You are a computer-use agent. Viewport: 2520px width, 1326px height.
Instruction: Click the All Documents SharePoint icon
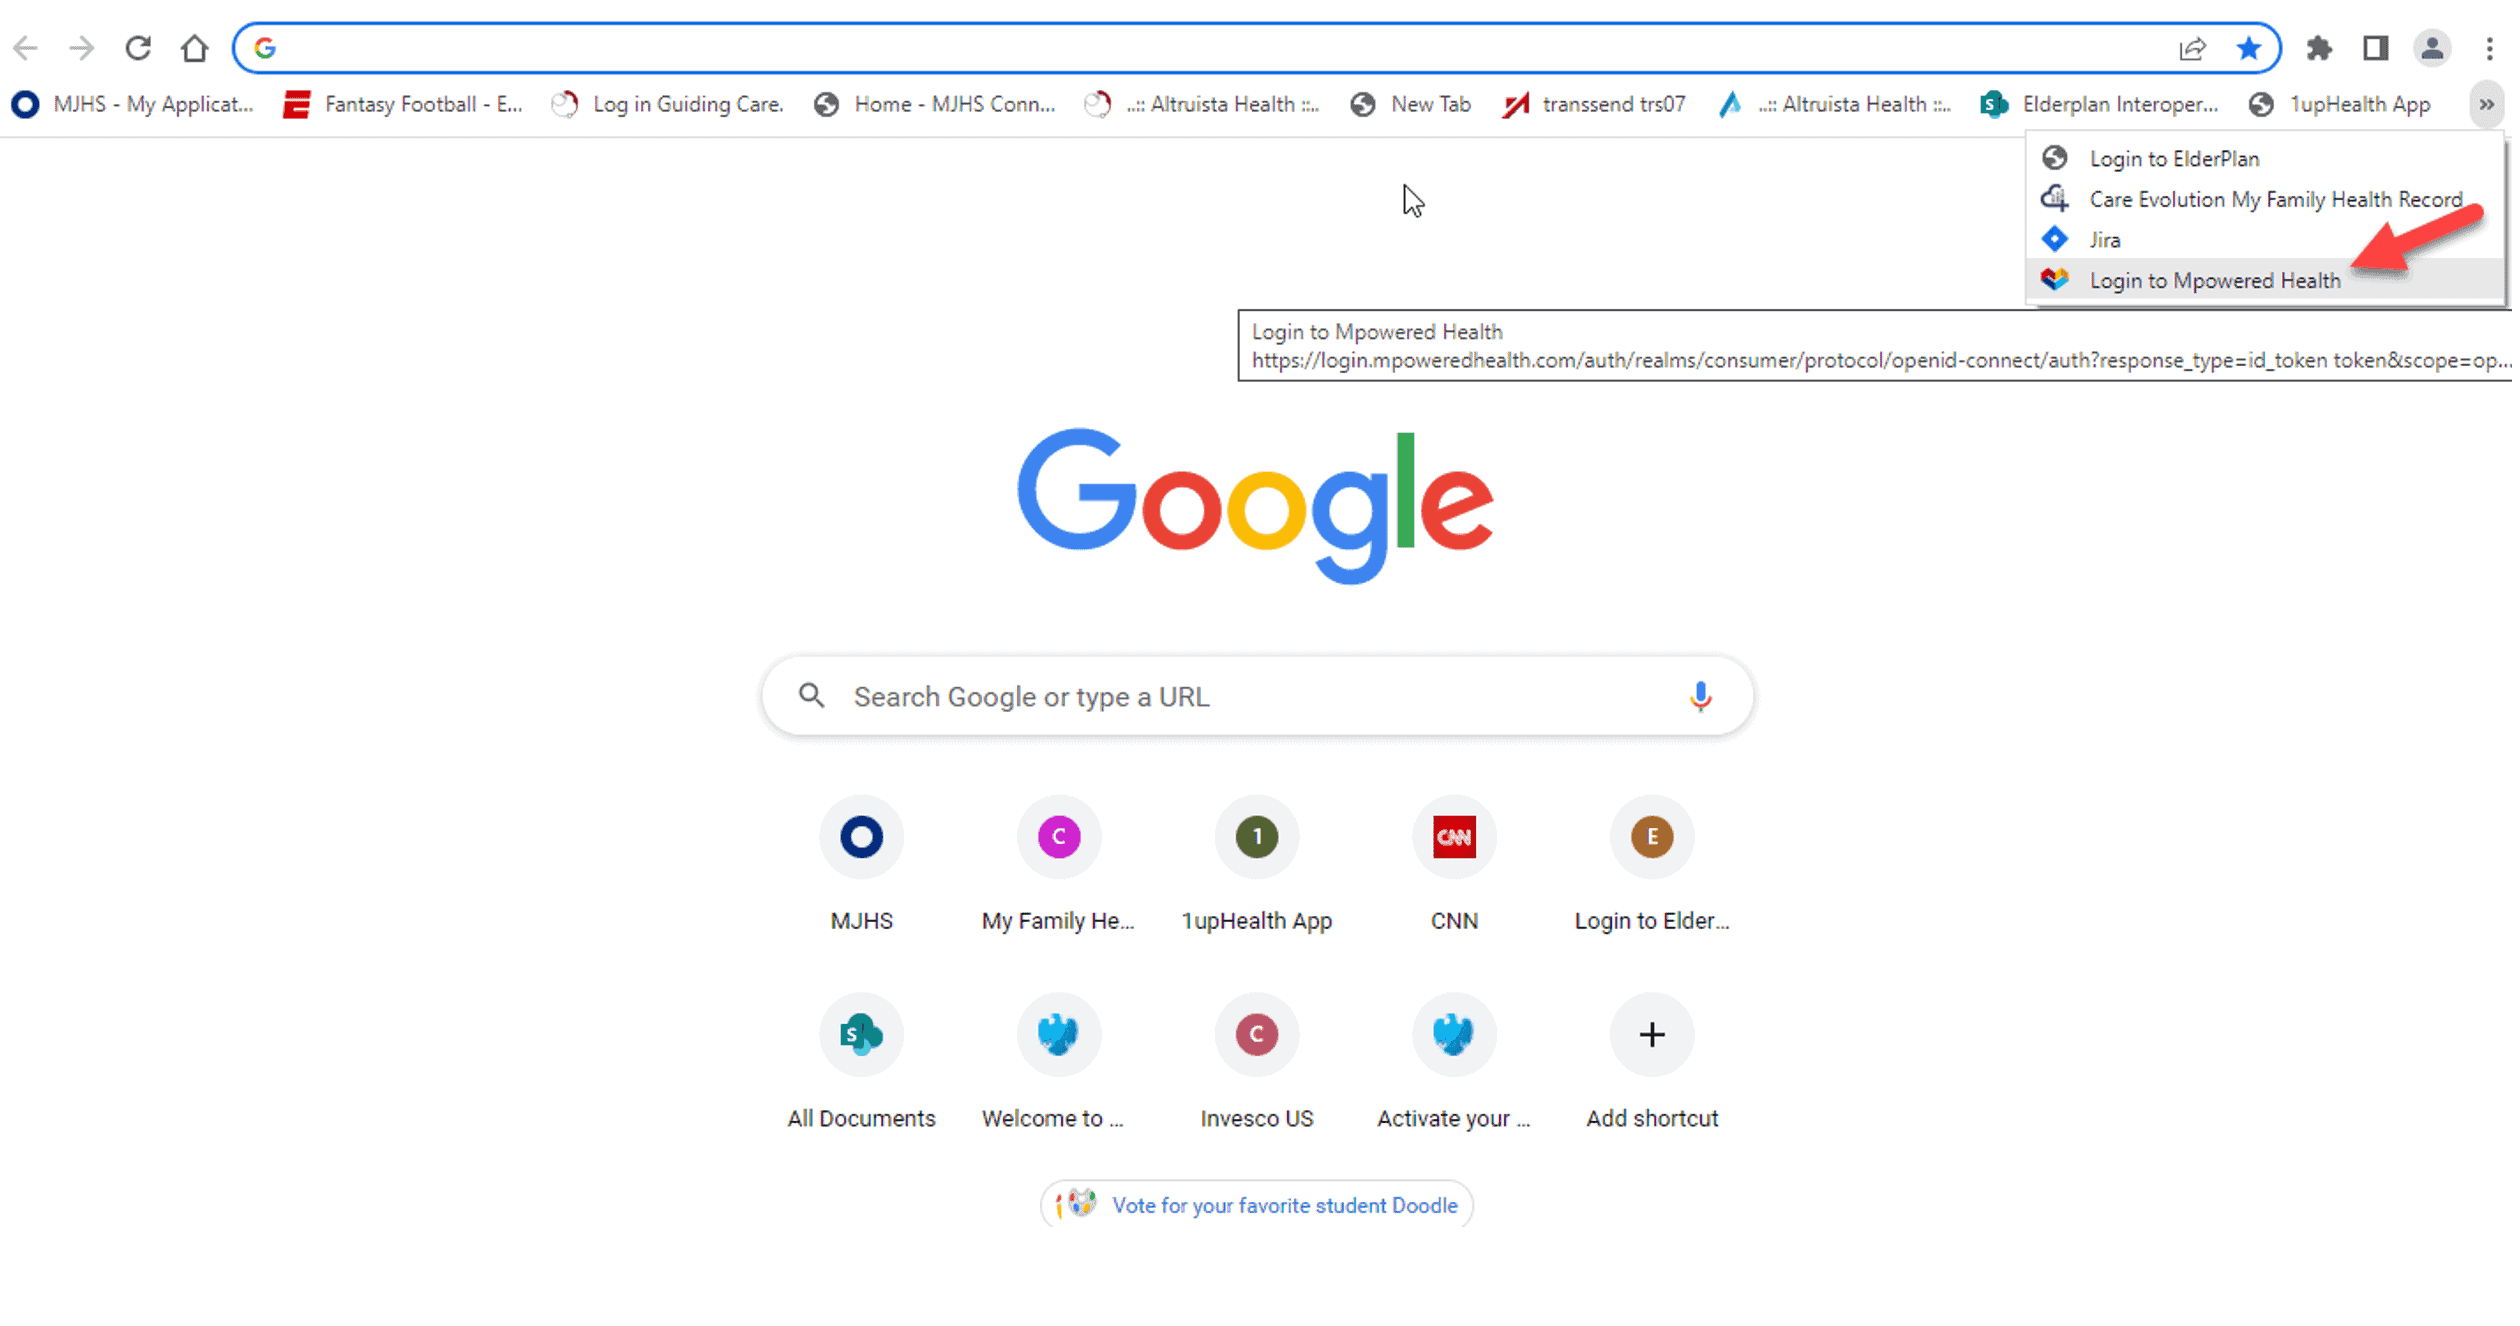(x=860, y=1033)
